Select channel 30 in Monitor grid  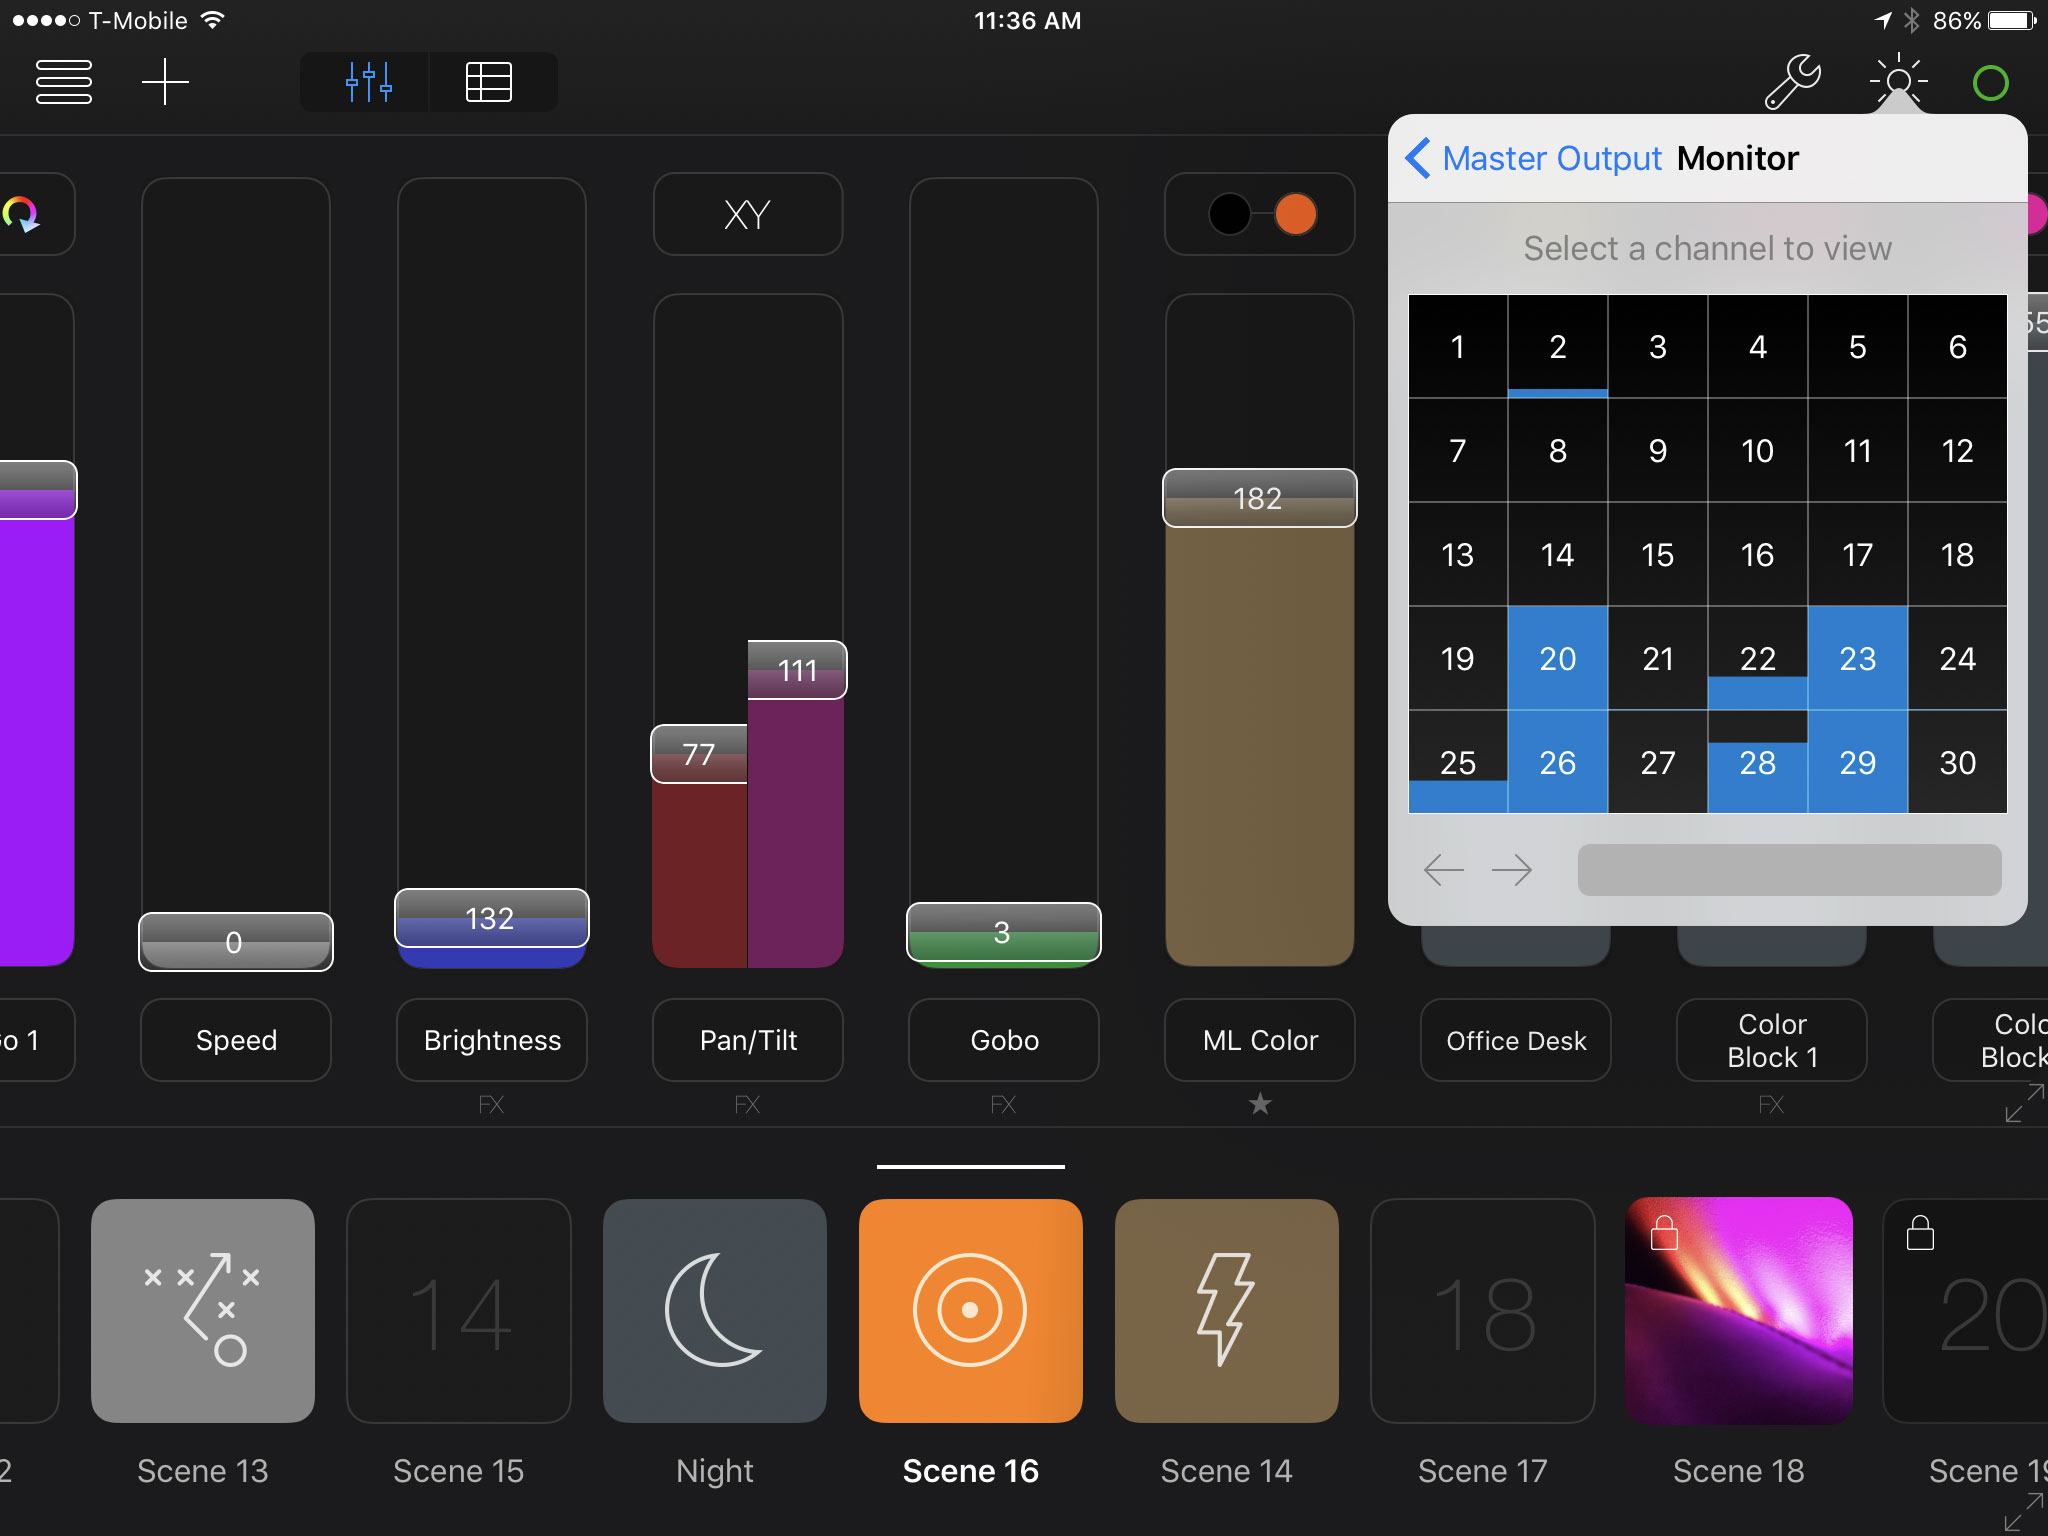click(x=1958, y=763)
